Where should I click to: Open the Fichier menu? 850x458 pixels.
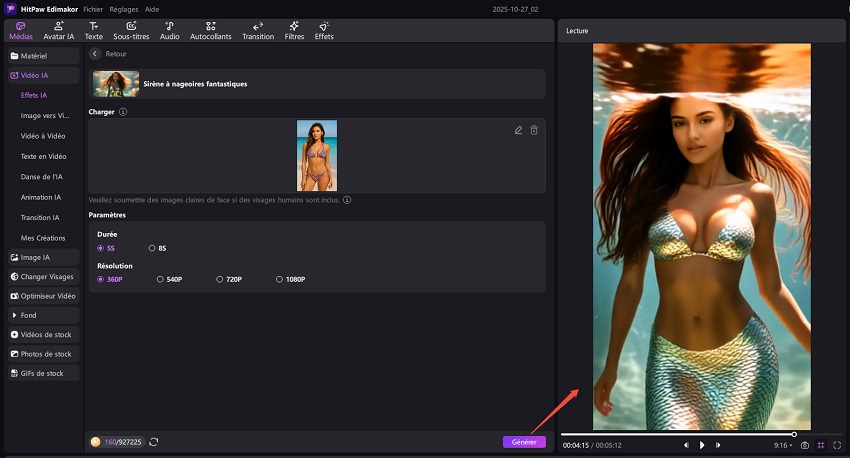[93, 8]
